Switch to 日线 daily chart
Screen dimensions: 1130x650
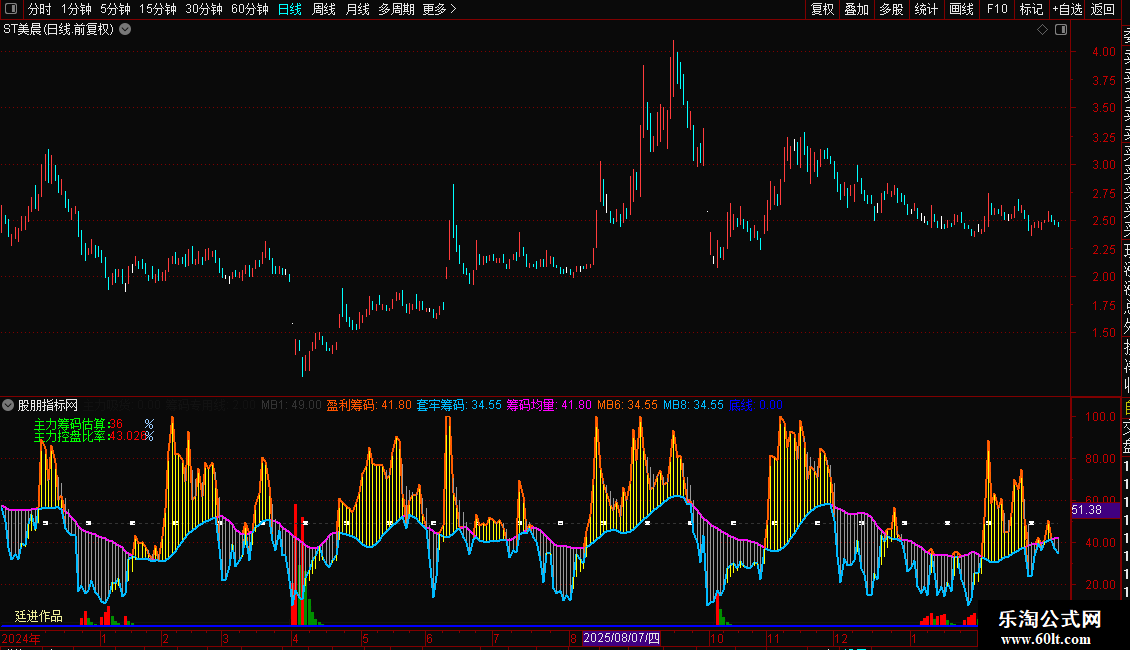[x=290, y=9]
